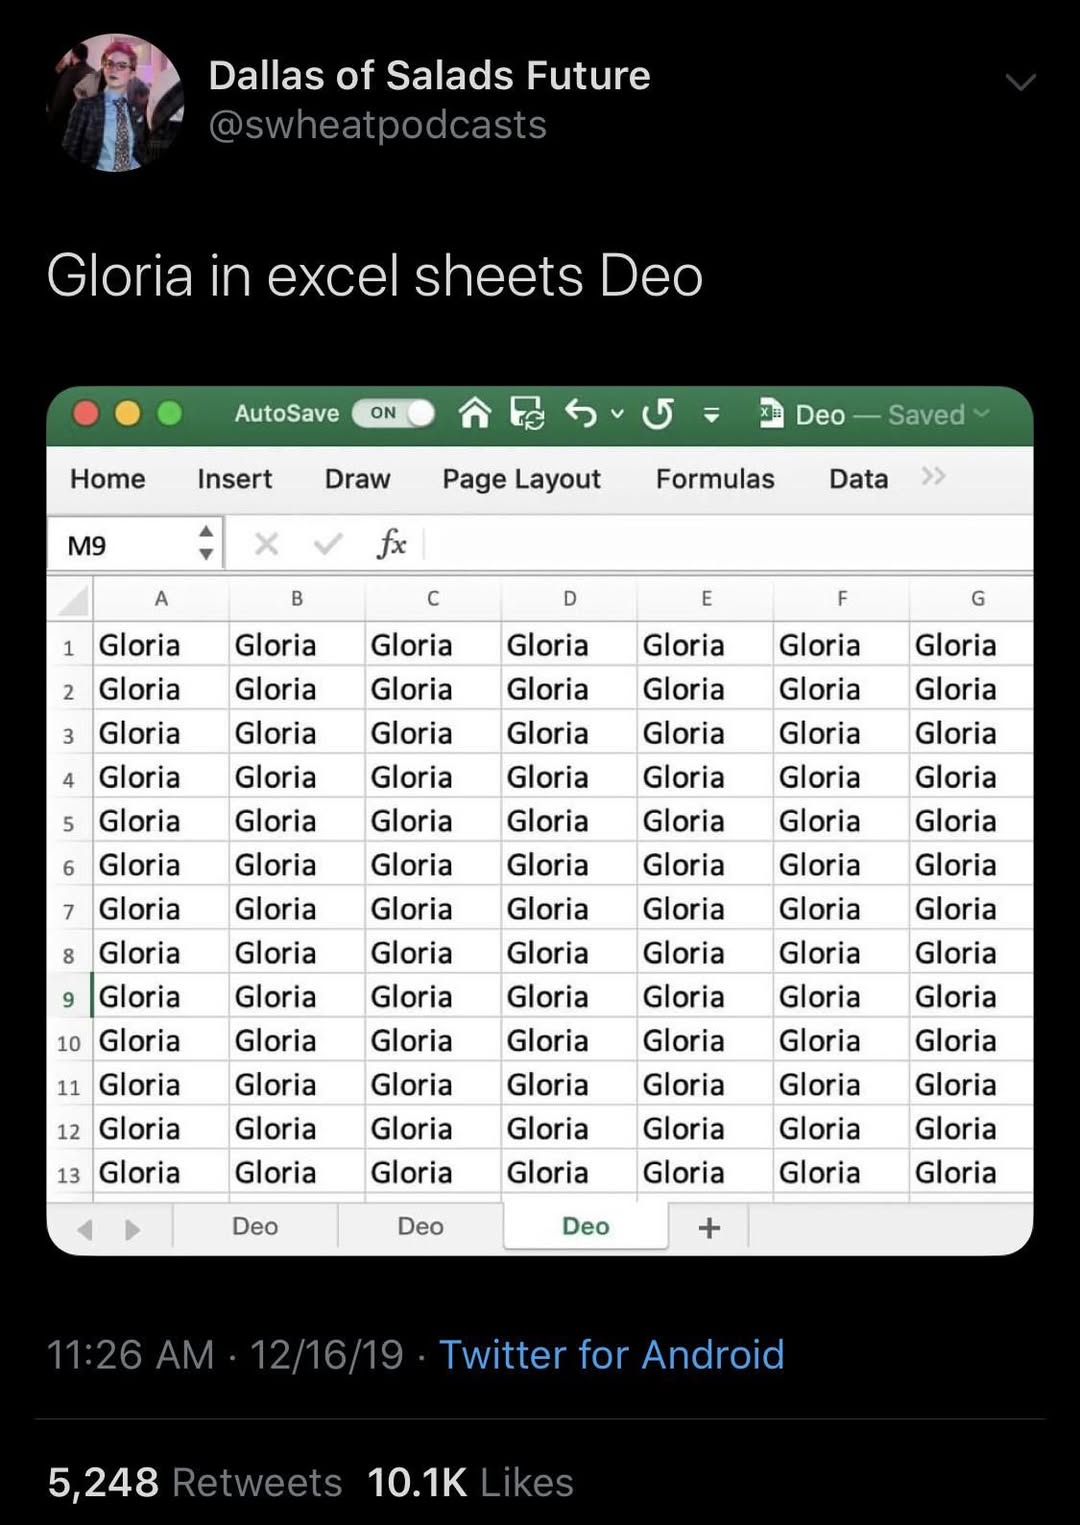This screenshot has width=1080, height=1525.
Task: Open the Formulas ribbon tab
Action: pyautogui.click(x=715, y=479)
